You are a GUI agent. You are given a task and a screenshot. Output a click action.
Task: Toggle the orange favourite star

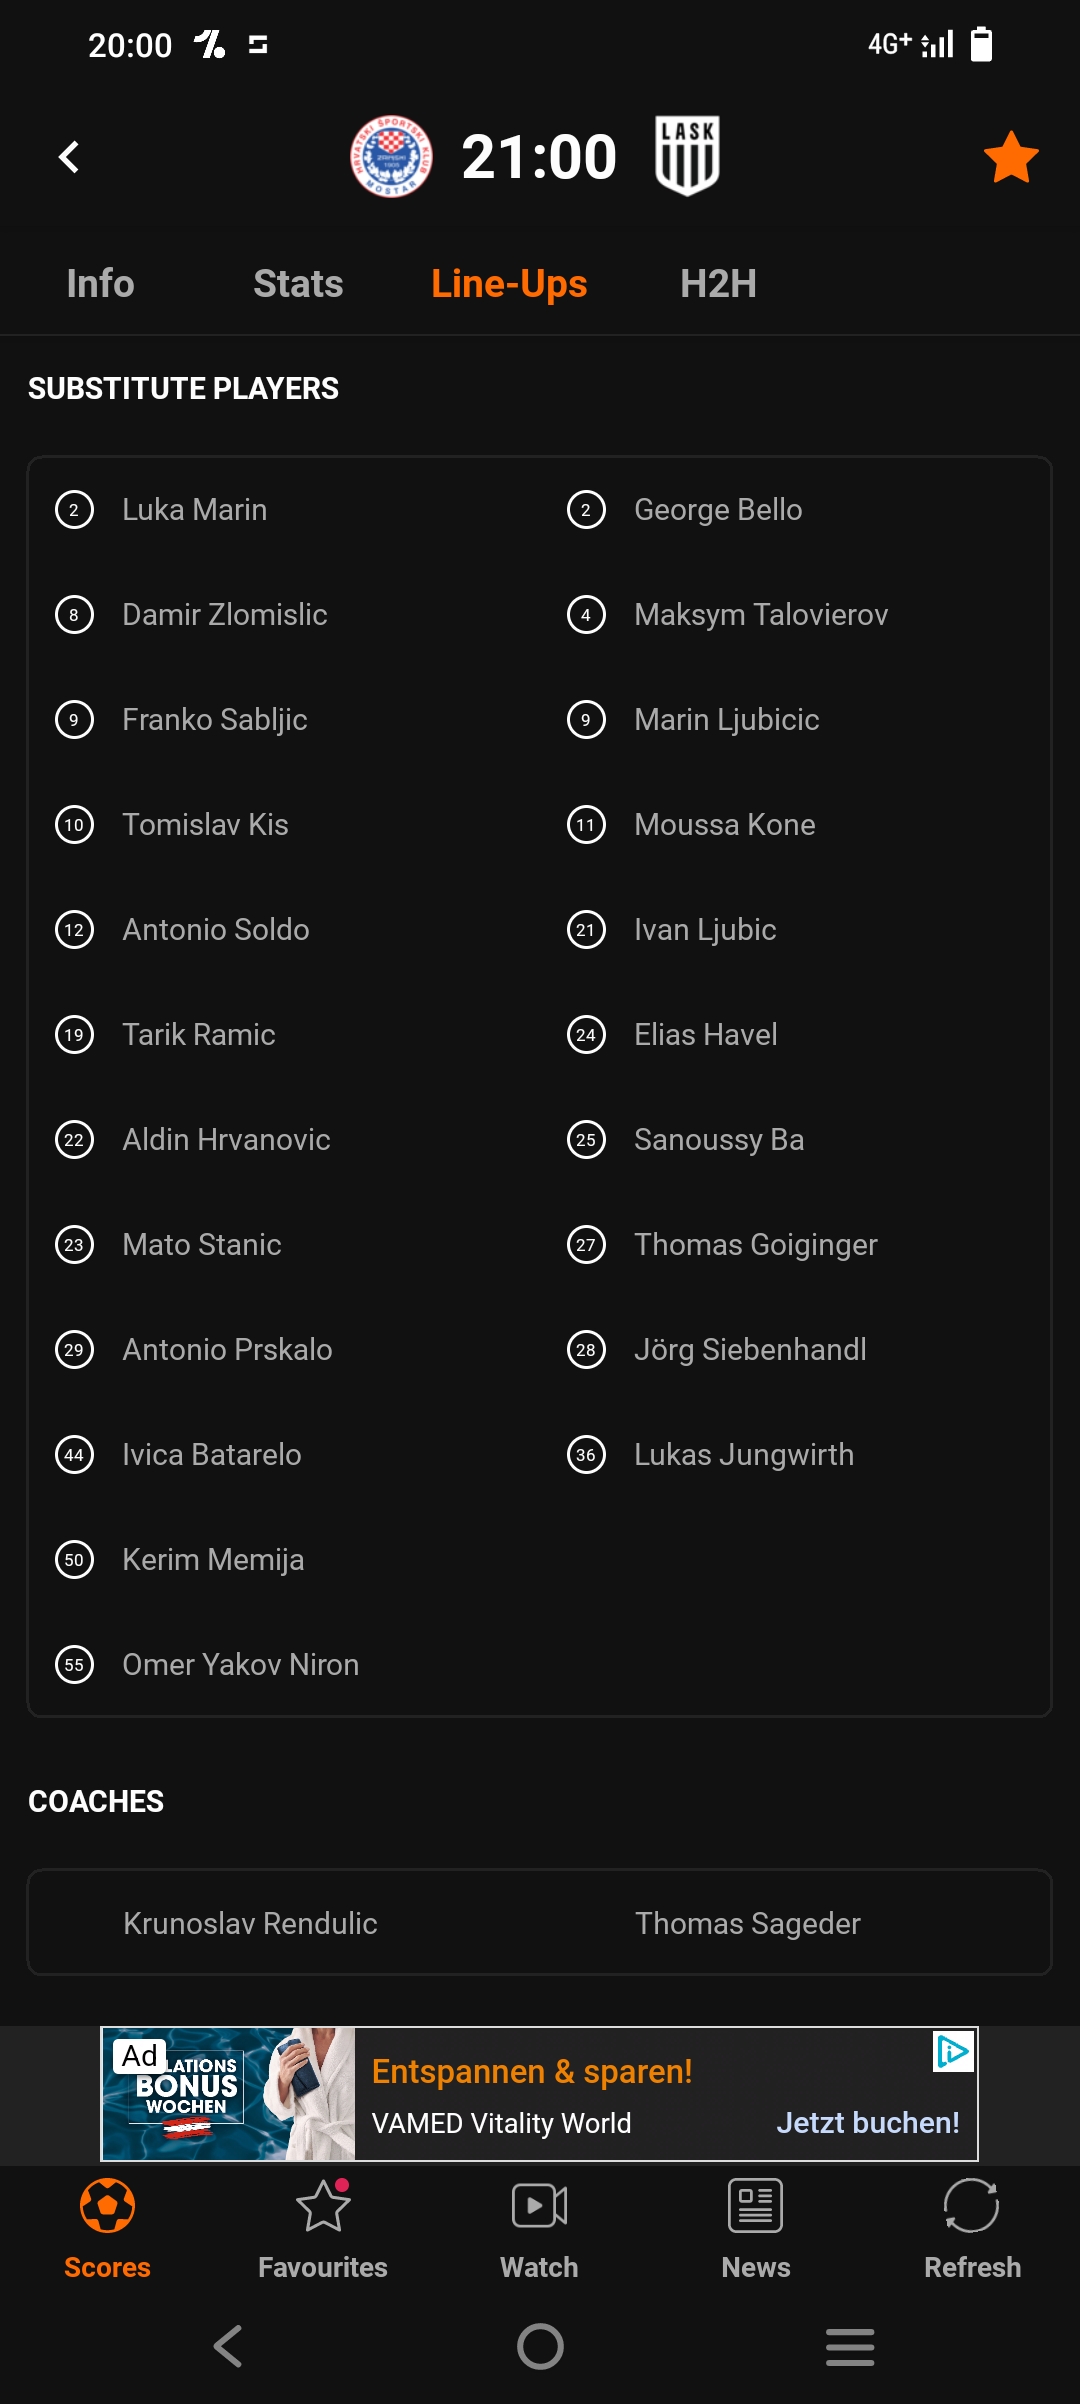click(1011, 158)
